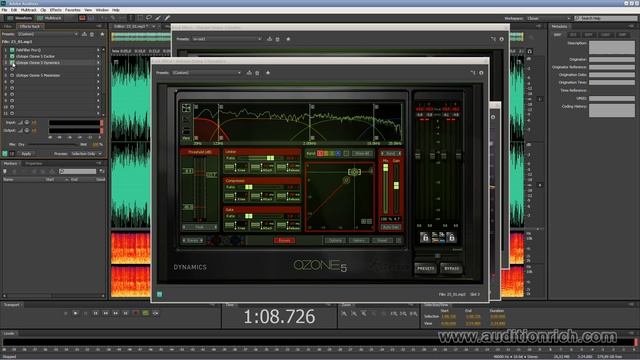The height and width of the screenshot is (360, 640).
Task: Click the Ozone Bypass button
Action: point(451,269)
